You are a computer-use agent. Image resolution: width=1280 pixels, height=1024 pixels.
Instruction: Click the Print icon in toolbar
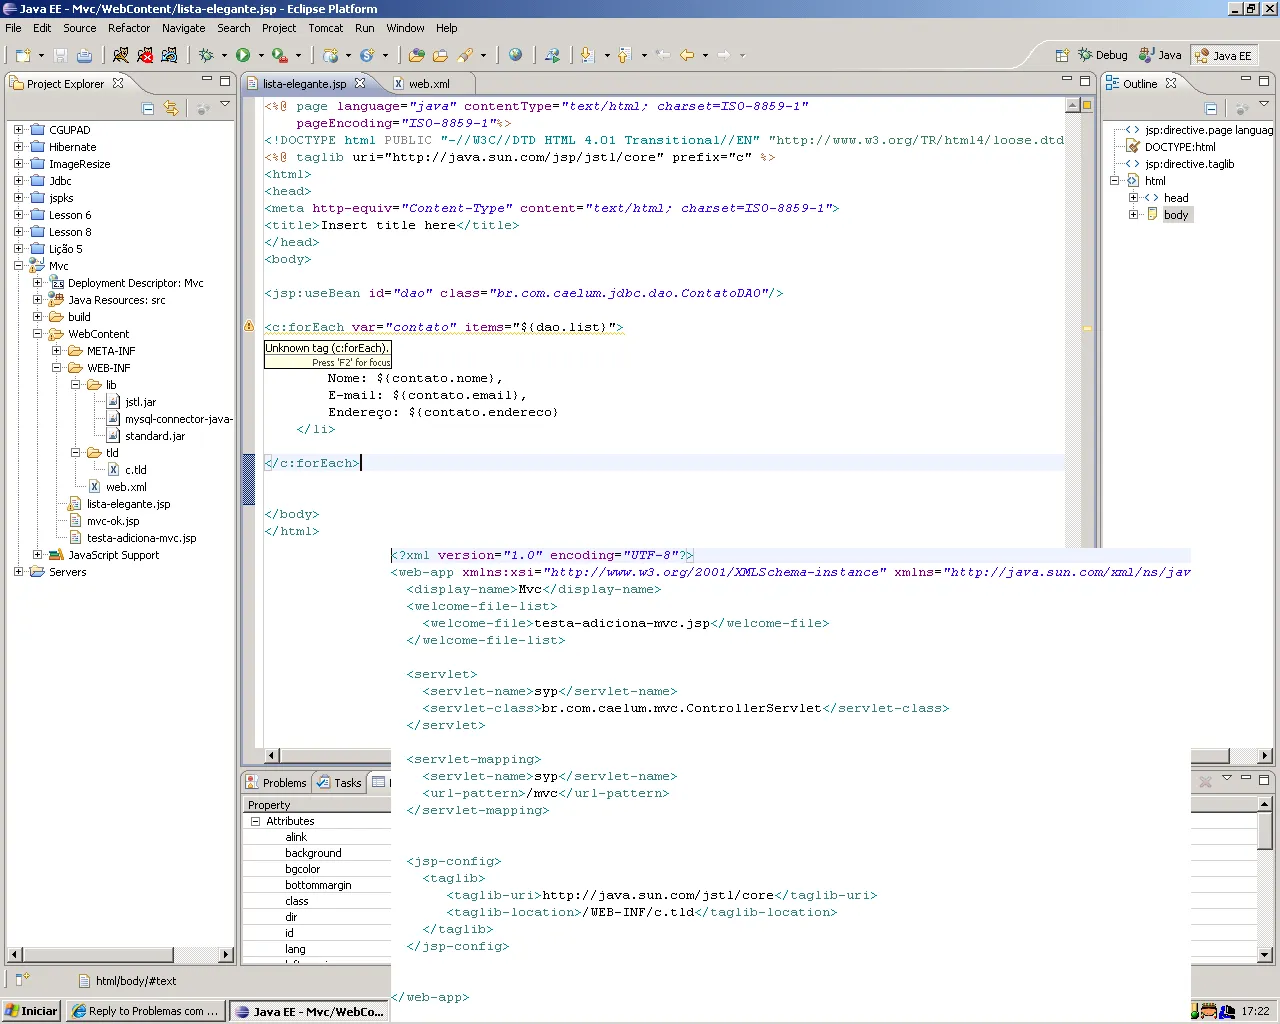point(85,56)
